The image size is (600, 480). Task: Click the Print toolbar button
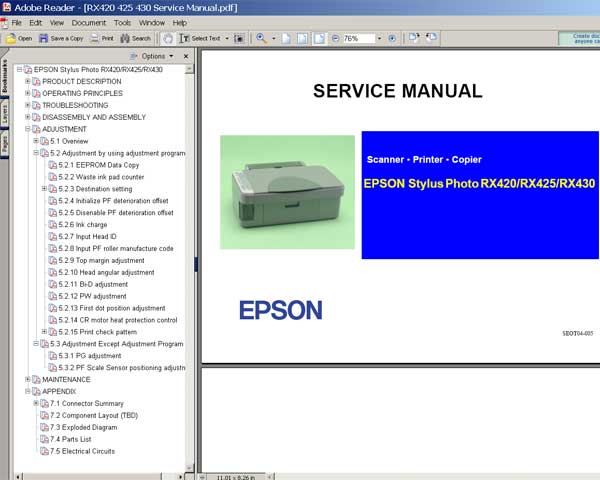[x=102, y=38]
